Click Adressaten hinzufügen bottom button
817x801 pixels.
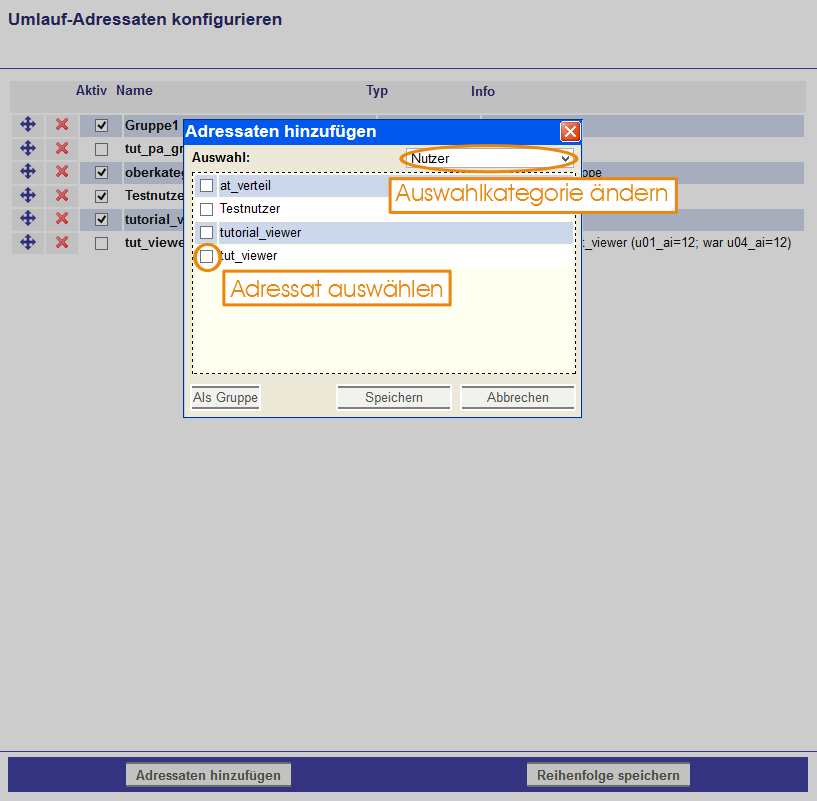click(208, 775)
